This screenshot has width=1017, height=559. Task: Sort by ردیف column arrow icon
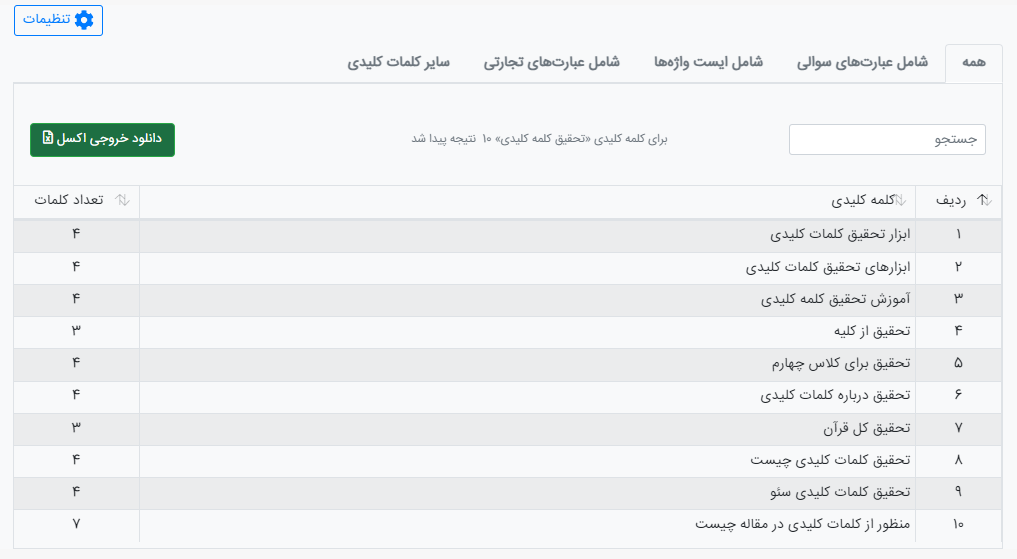[x=985, y=200]
